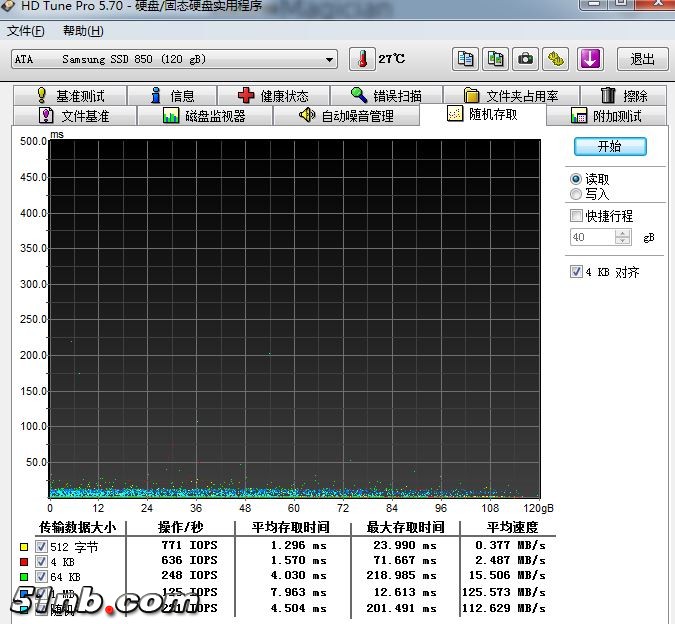Click the yellow options wrench icon
This screenshot has height=624, width=675.
[x=555, y=59]
